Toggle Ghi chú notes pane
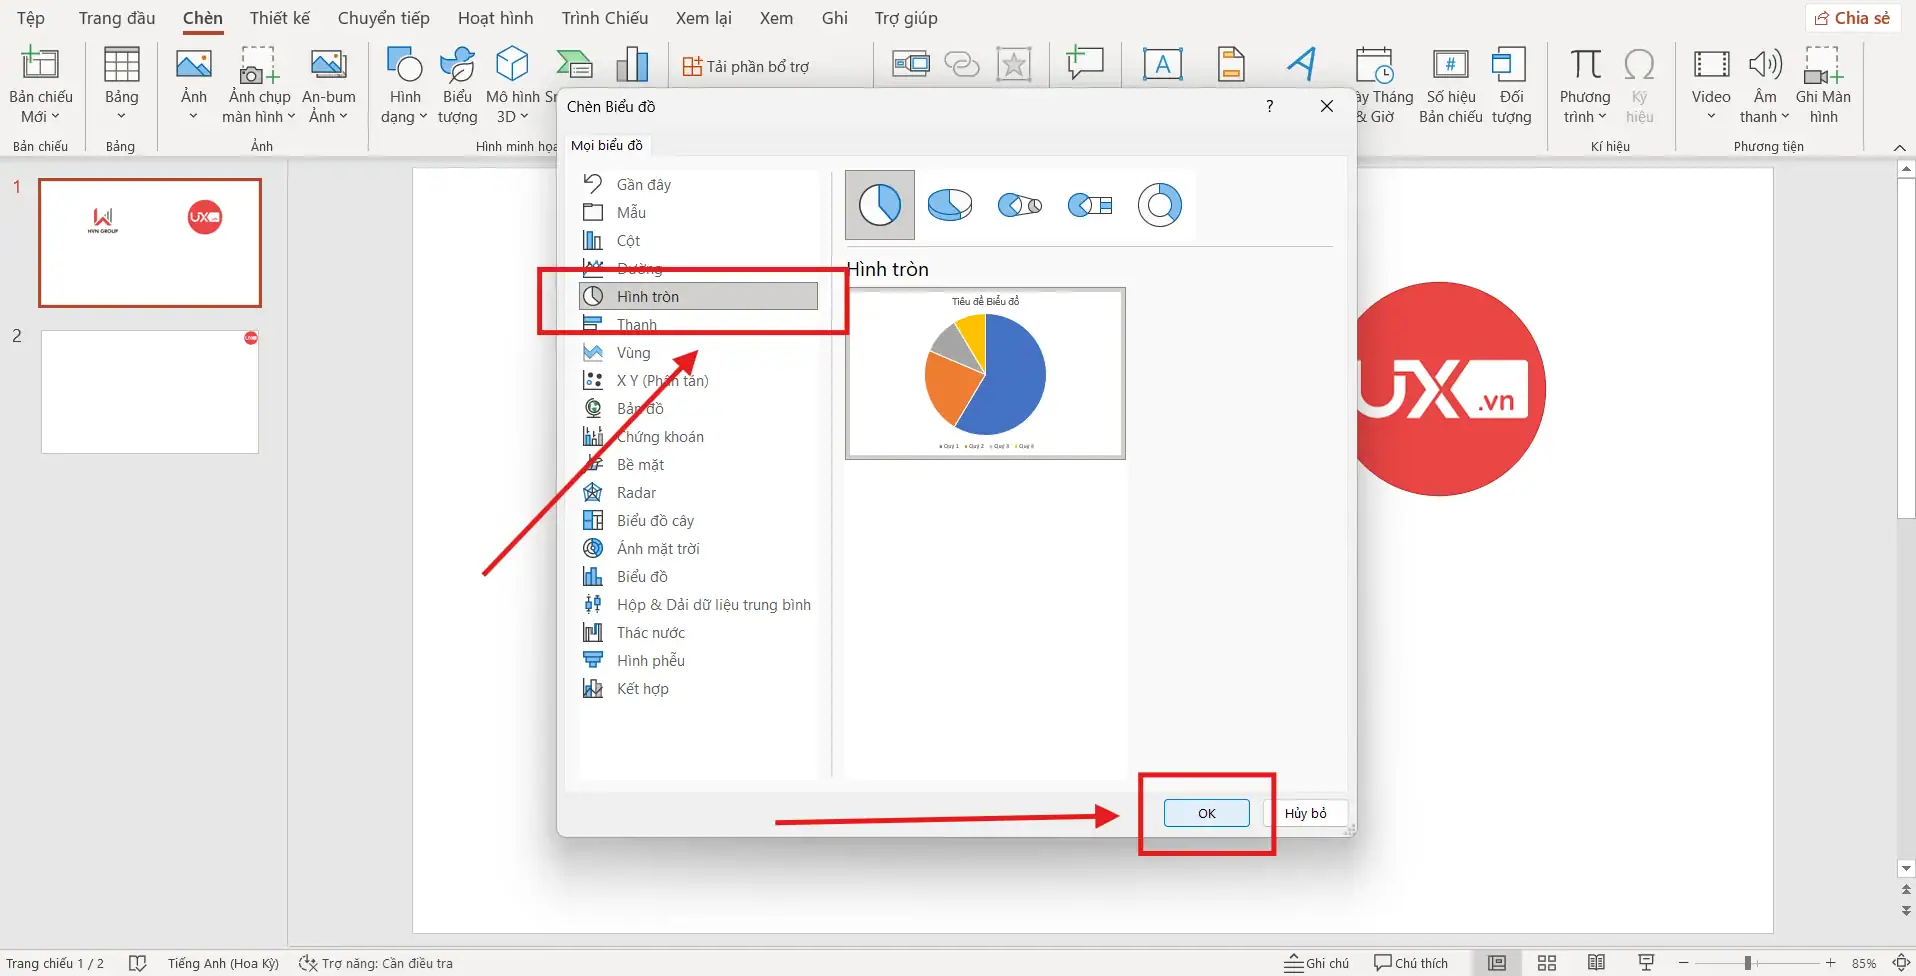1916x976 pixels. click(x=1317, y=963)
